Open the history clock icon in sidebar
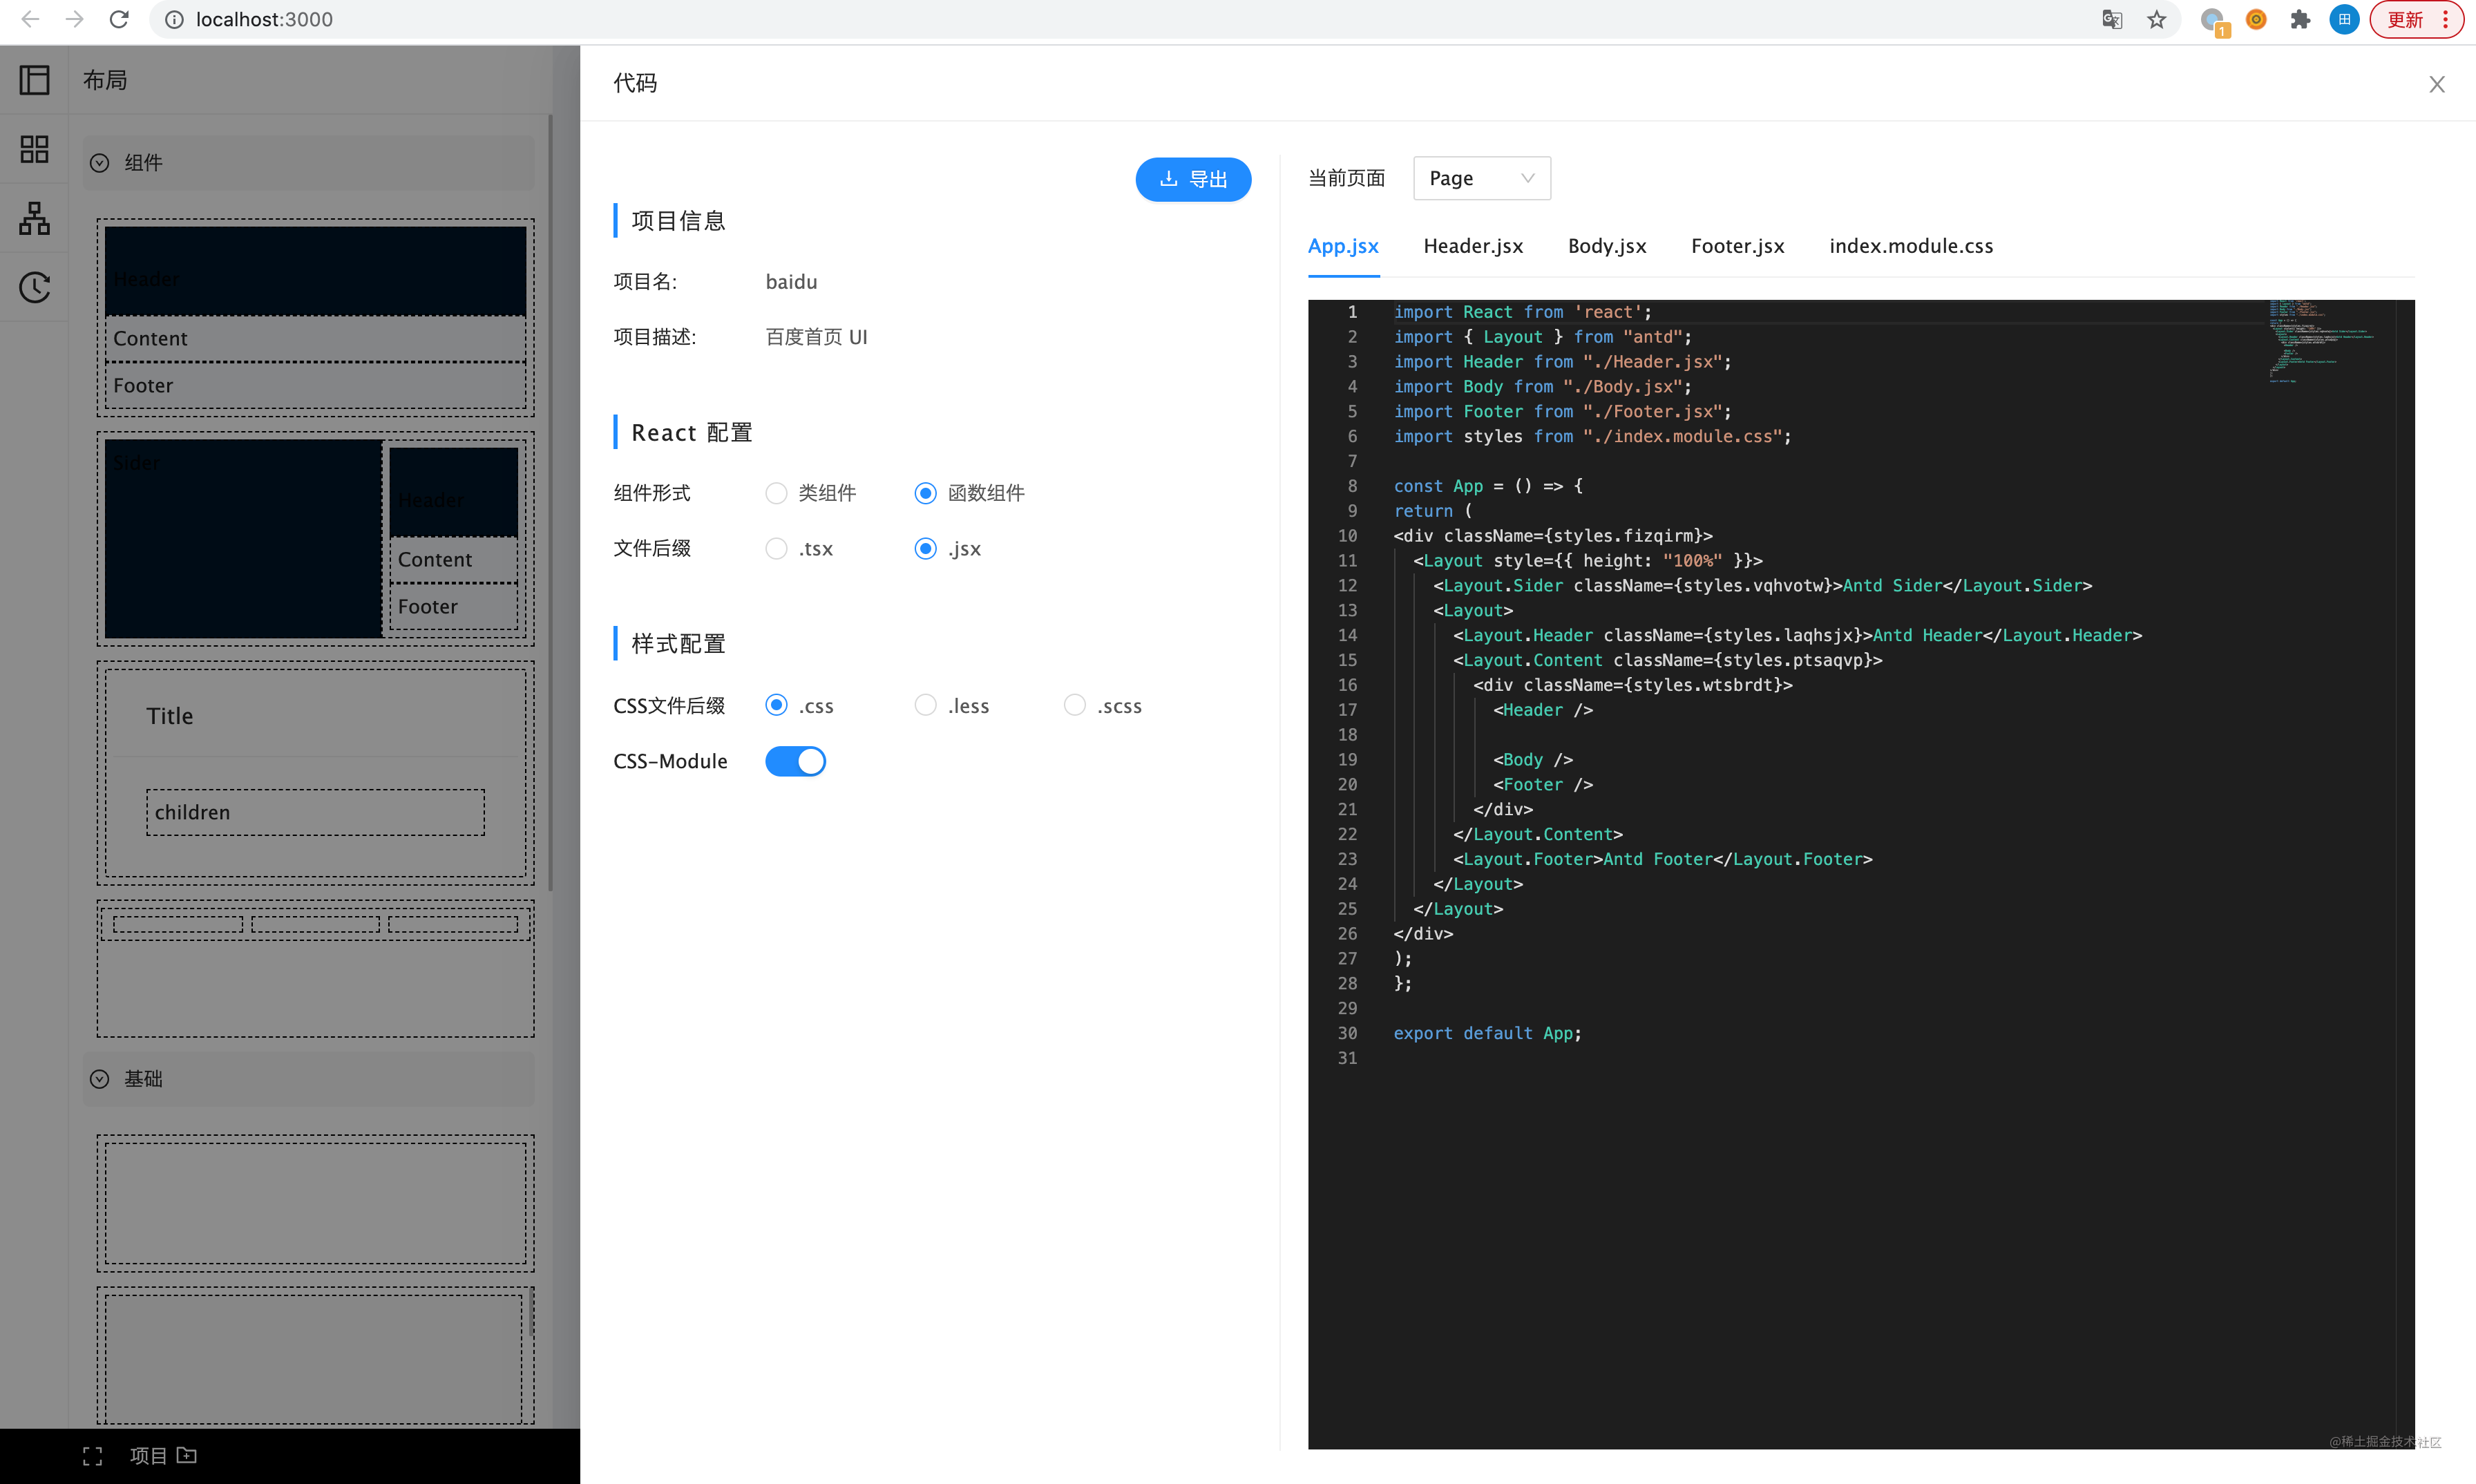 click(x=34, y=287)
